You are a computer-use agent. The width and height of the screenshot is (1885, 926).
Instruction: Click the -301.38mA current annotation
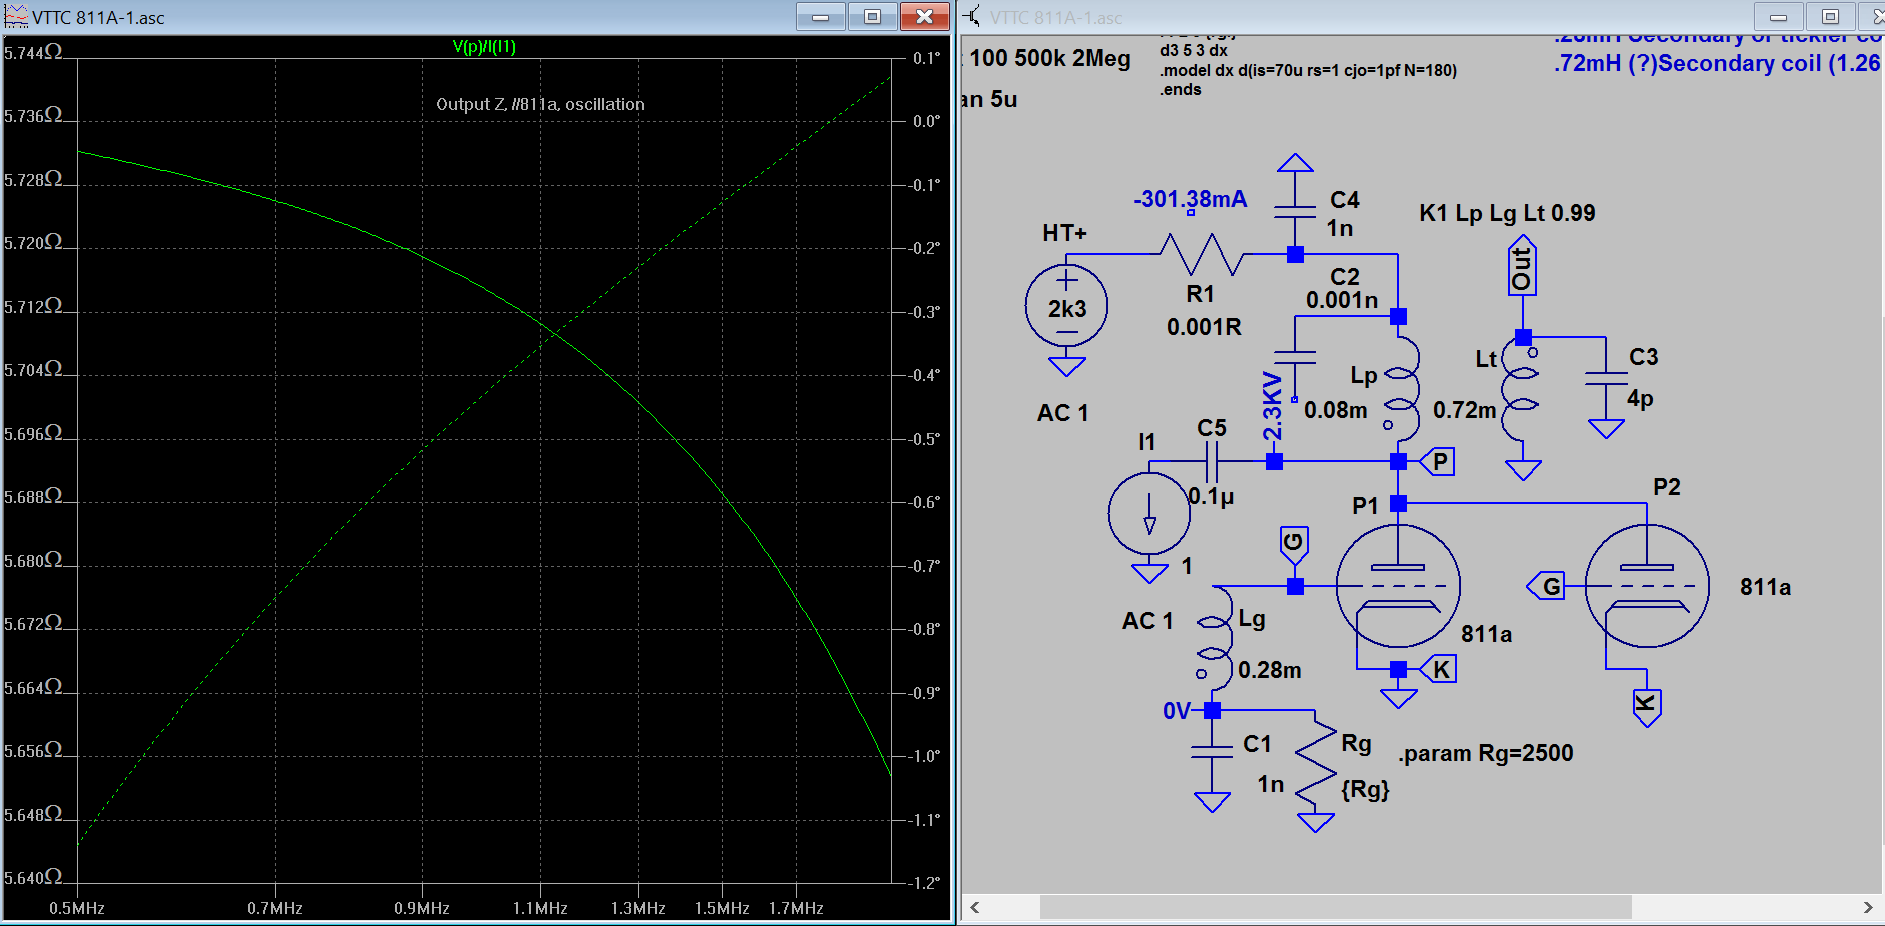pos(1190,199)
